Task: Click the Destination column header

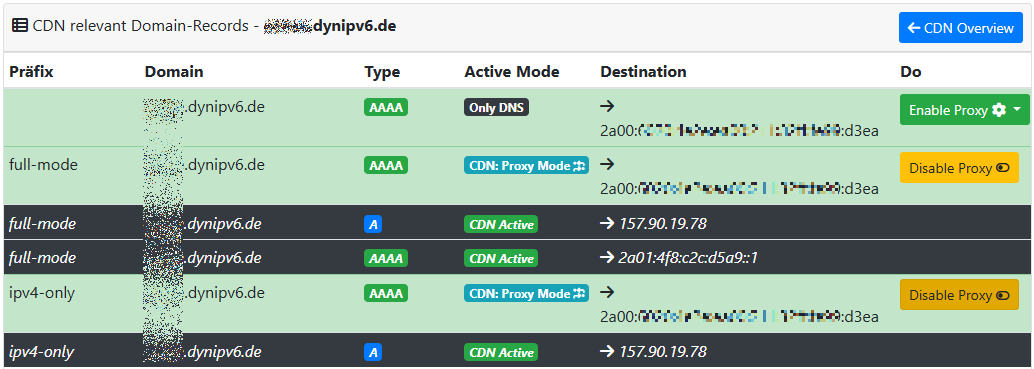Action: (643, 72)
